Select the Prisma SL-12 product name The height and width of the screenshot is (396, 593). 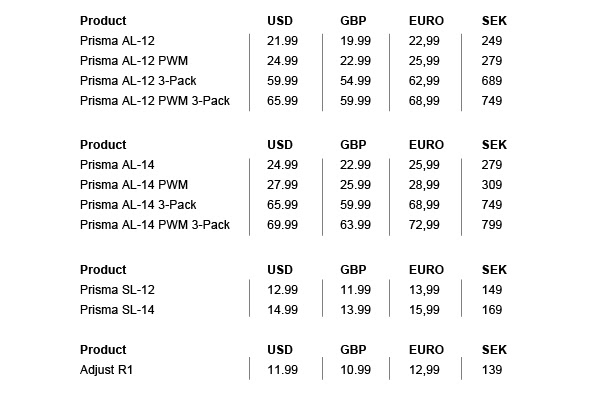click(x=117, y=290)
